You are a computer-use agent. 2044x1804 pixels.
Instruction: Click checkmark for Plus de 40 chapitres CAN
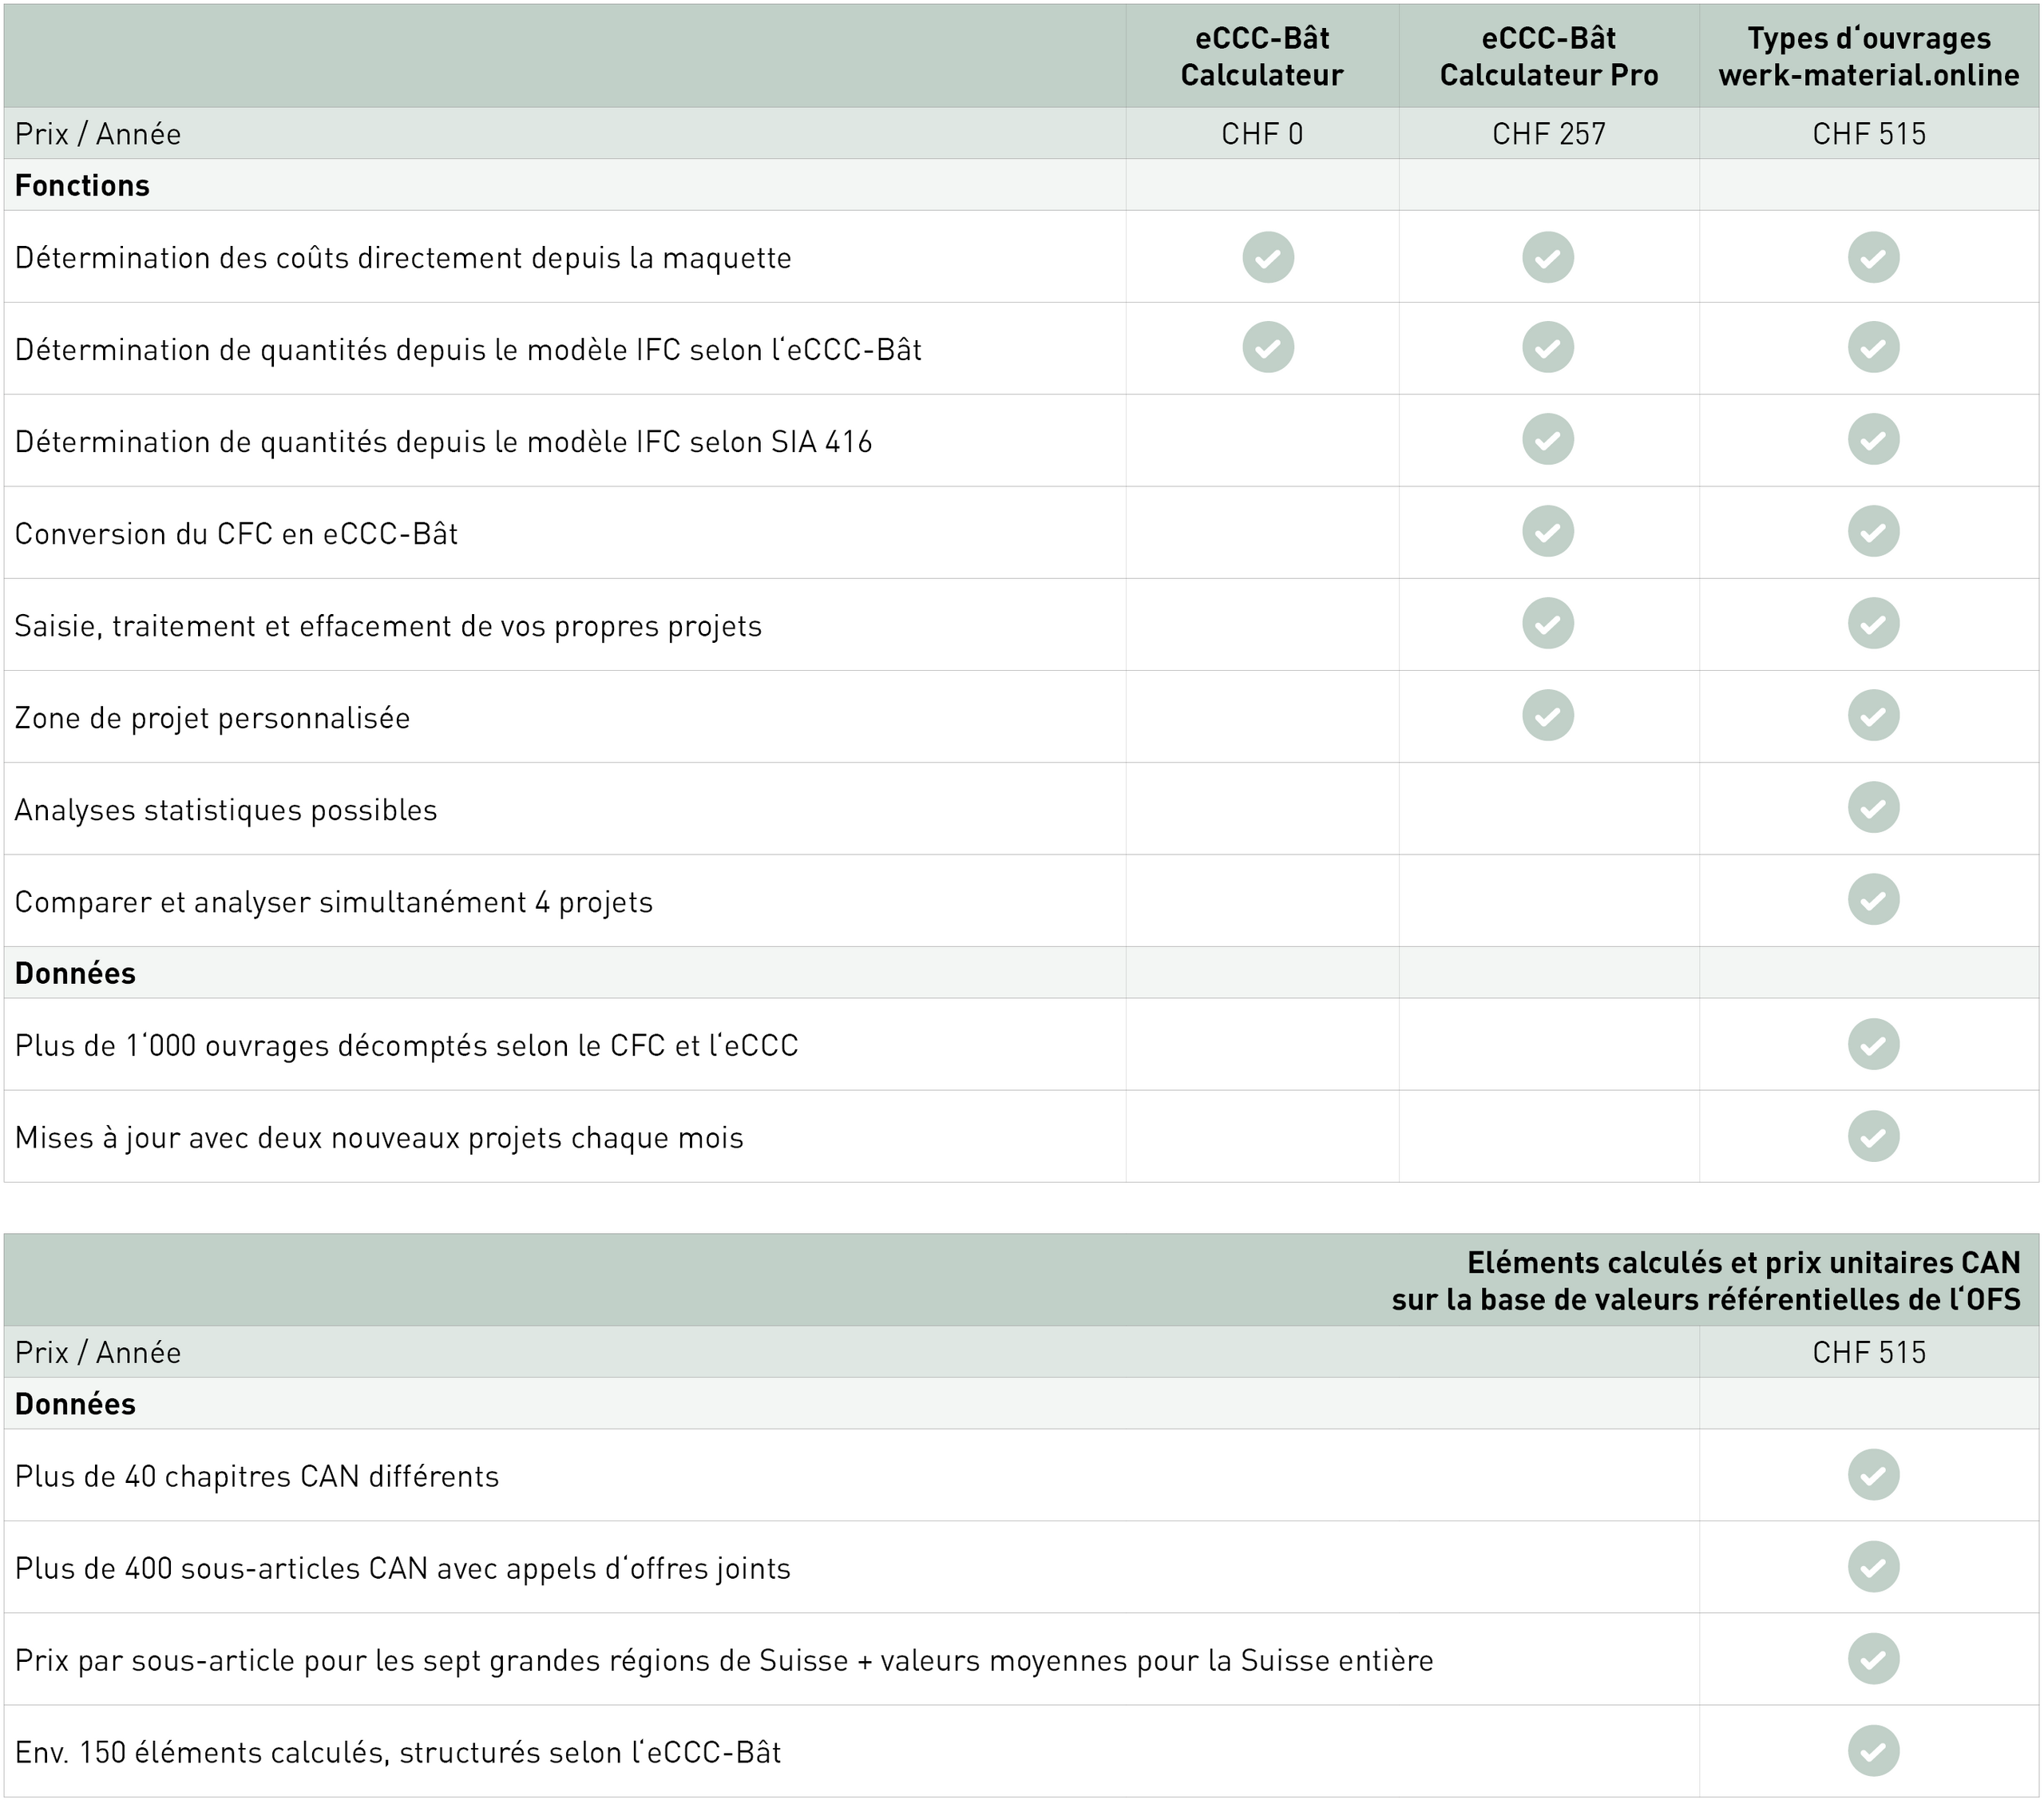[x=1873, y=1474]
